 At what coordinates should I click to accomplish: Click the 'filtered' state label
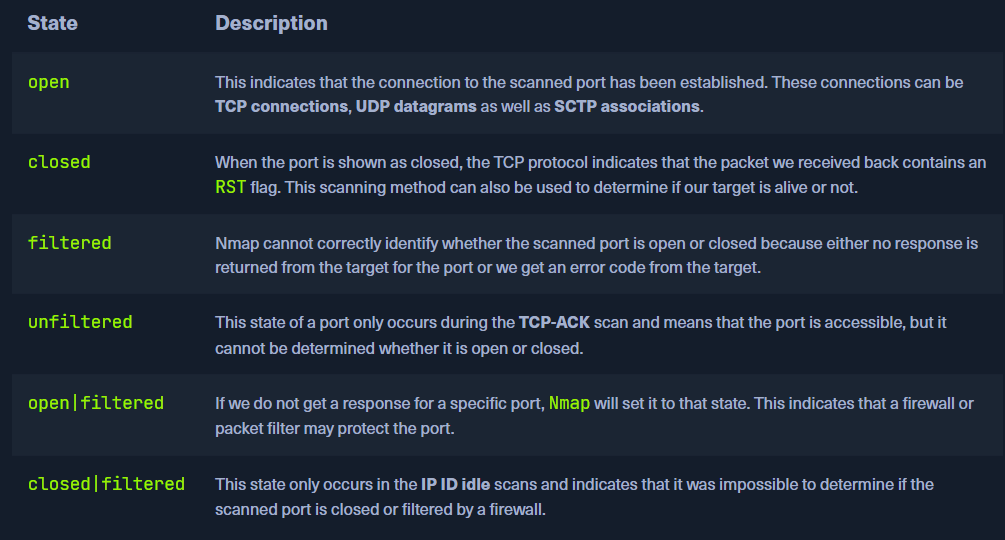(69, 243)
